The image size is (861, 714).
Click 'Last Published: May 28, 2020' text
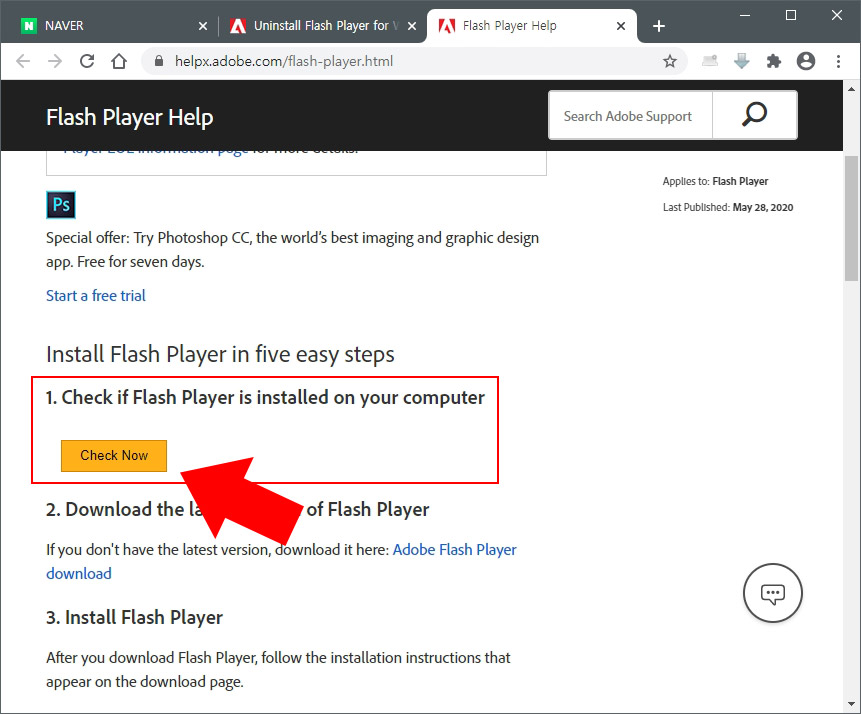tap(728, 207)
